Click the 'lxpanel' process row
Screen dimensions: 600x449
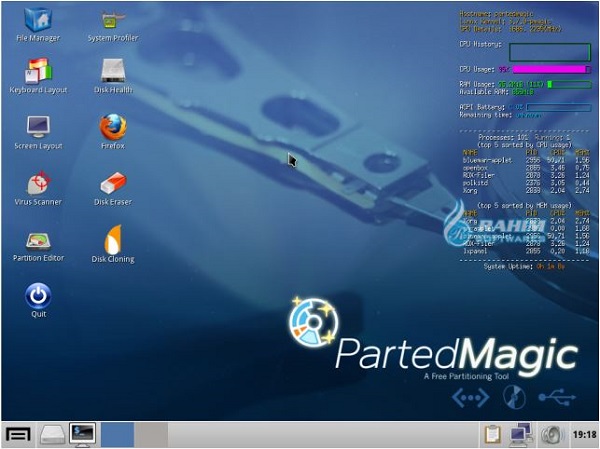pyautogui.click(x=526, y=251)
